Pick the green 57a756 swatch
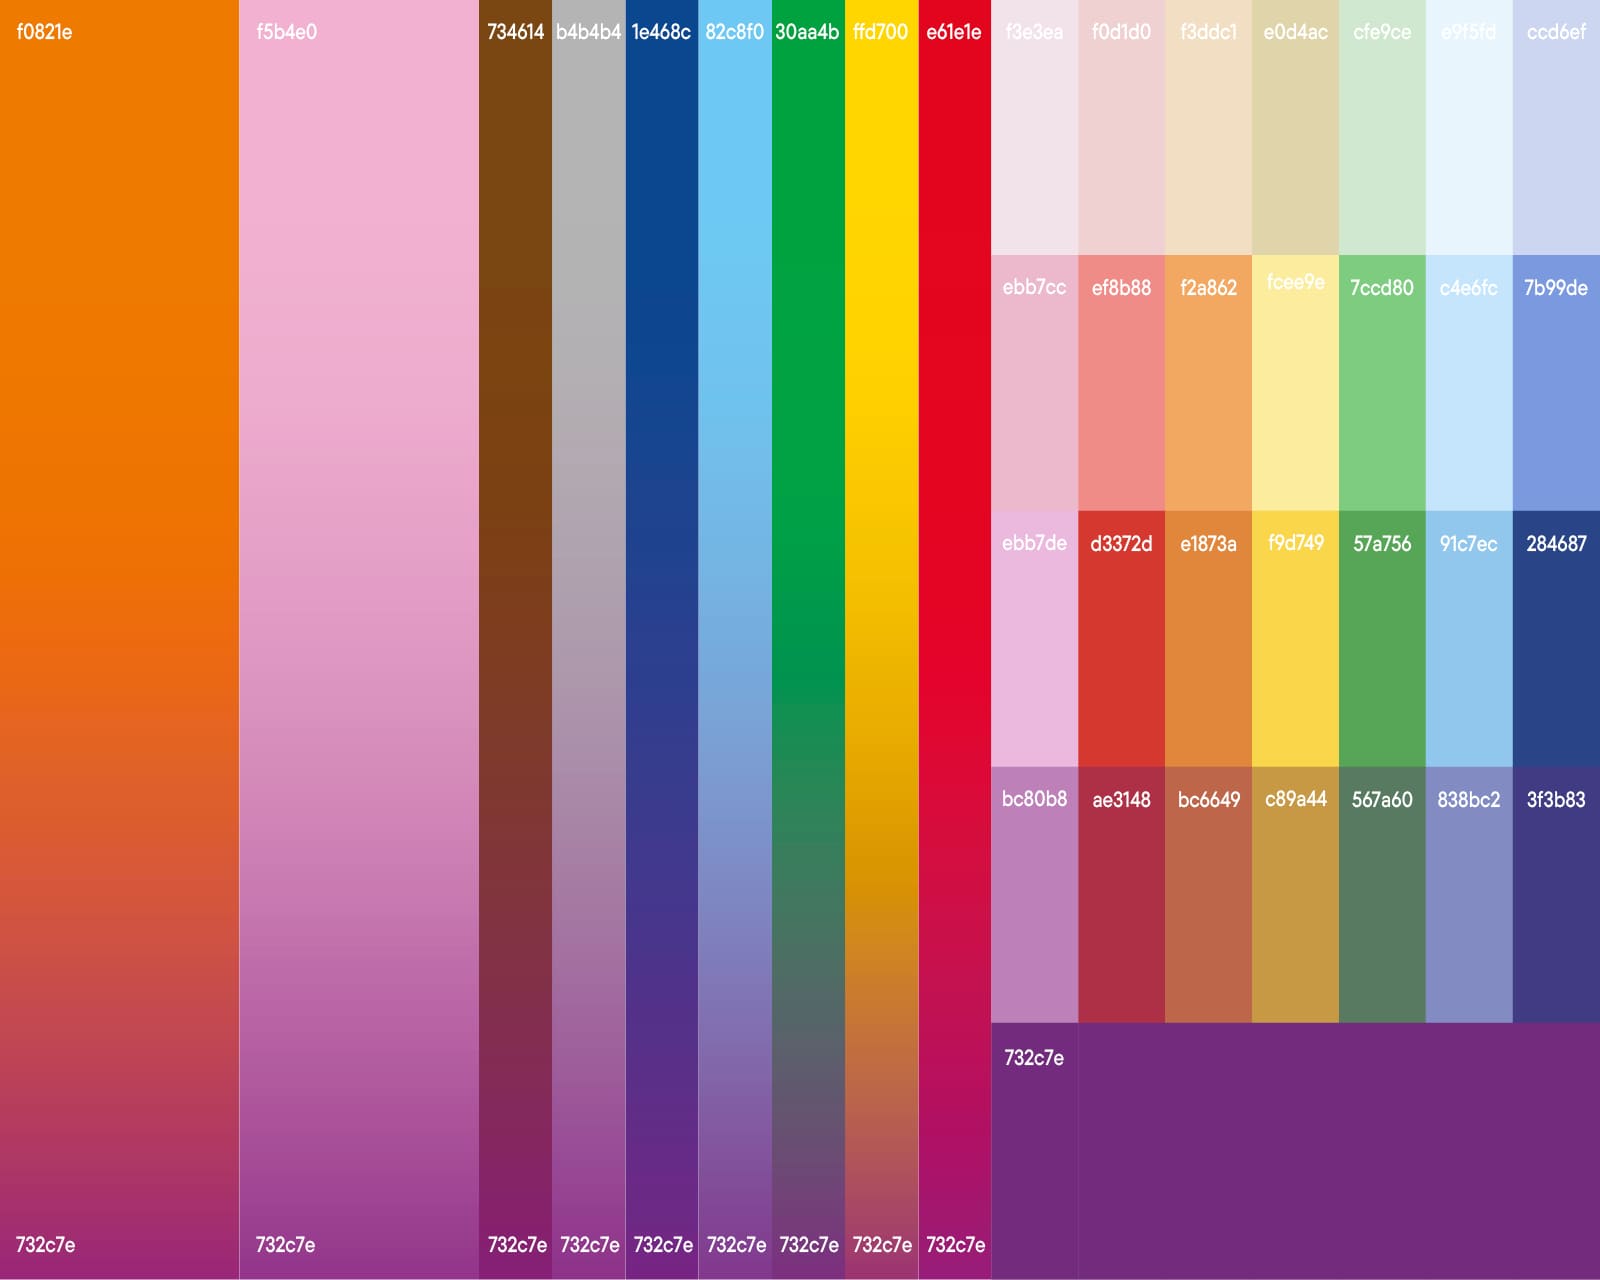The image size is (1600, 1280). tap(1382, 640)
